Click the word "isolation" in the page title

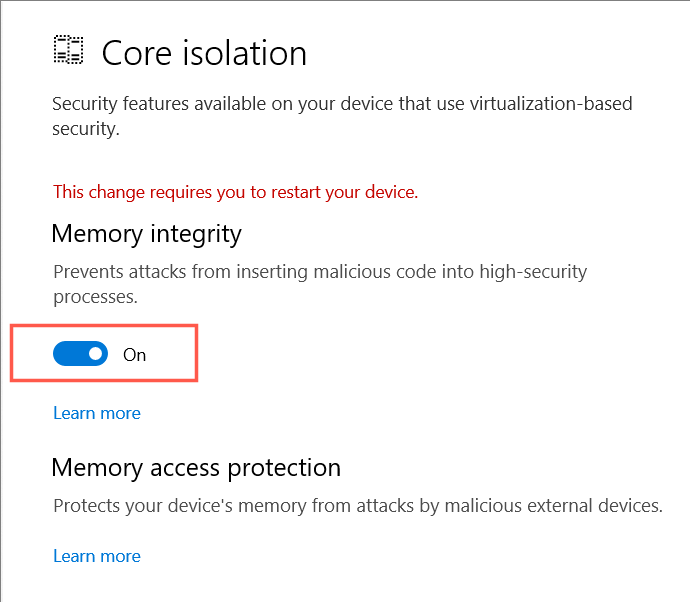click(244, 53)
